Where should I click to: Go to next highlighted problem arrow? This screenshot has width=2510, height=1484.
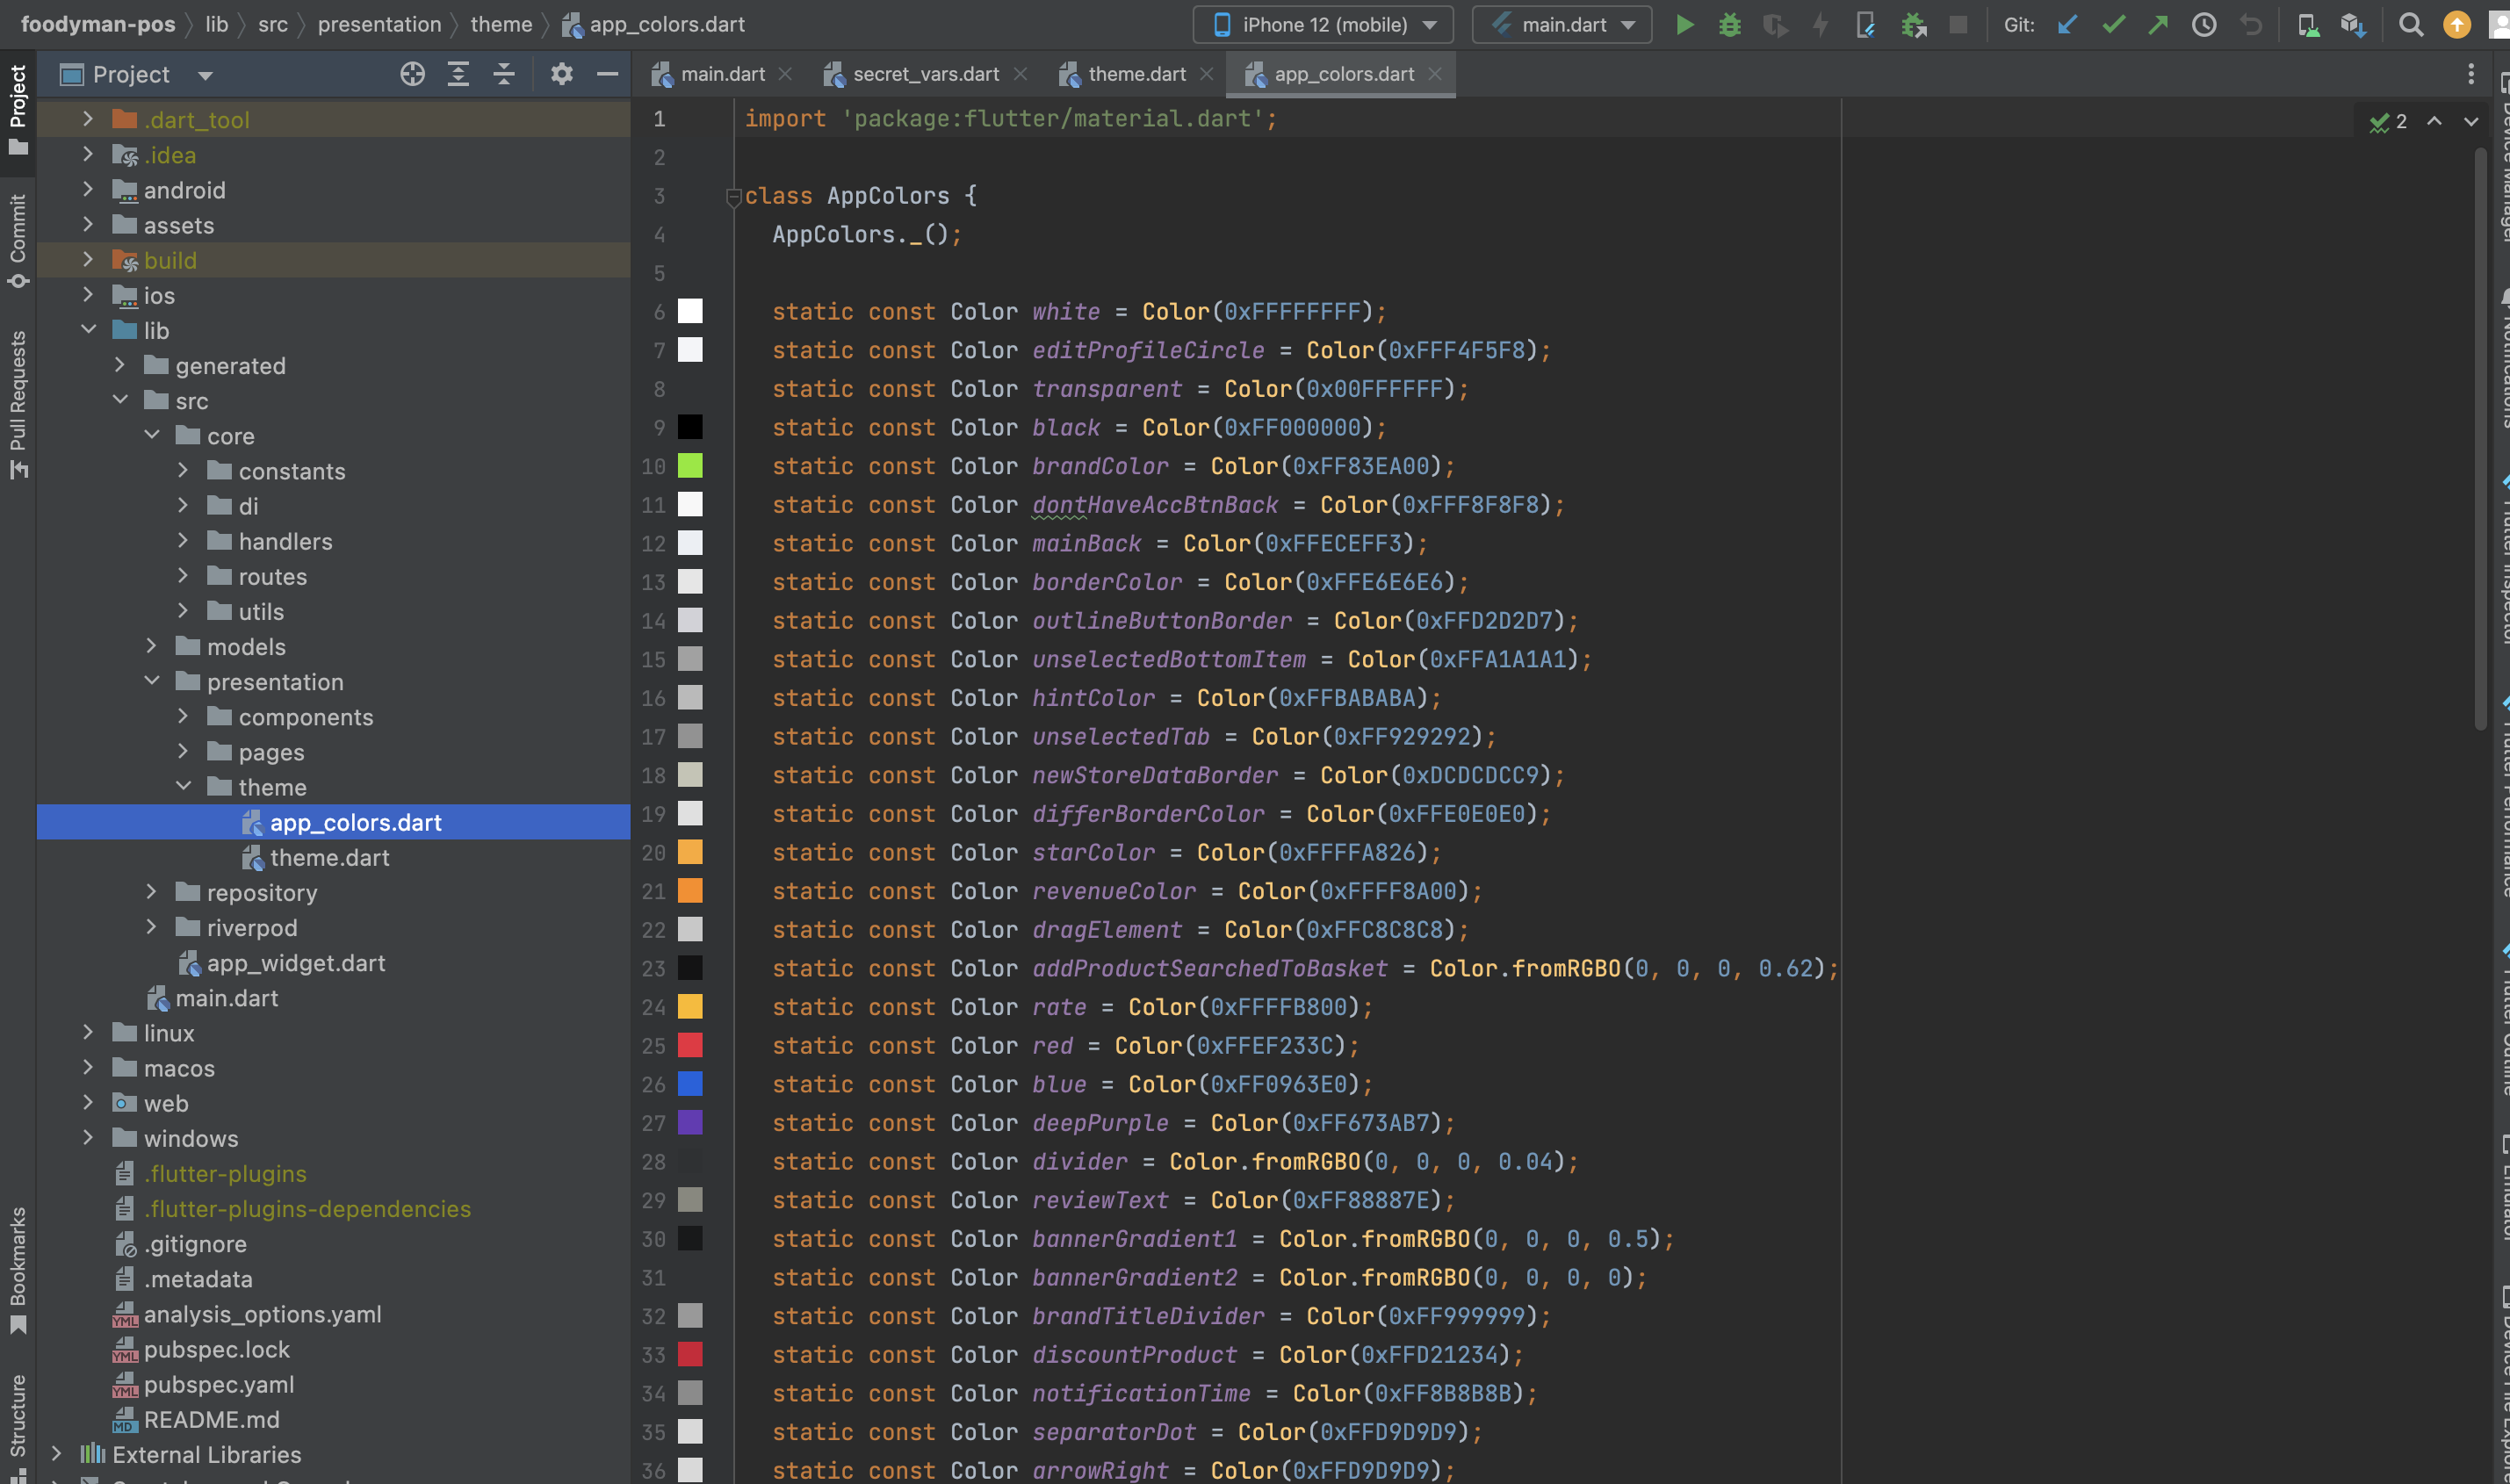click(x=2471, y=121)
